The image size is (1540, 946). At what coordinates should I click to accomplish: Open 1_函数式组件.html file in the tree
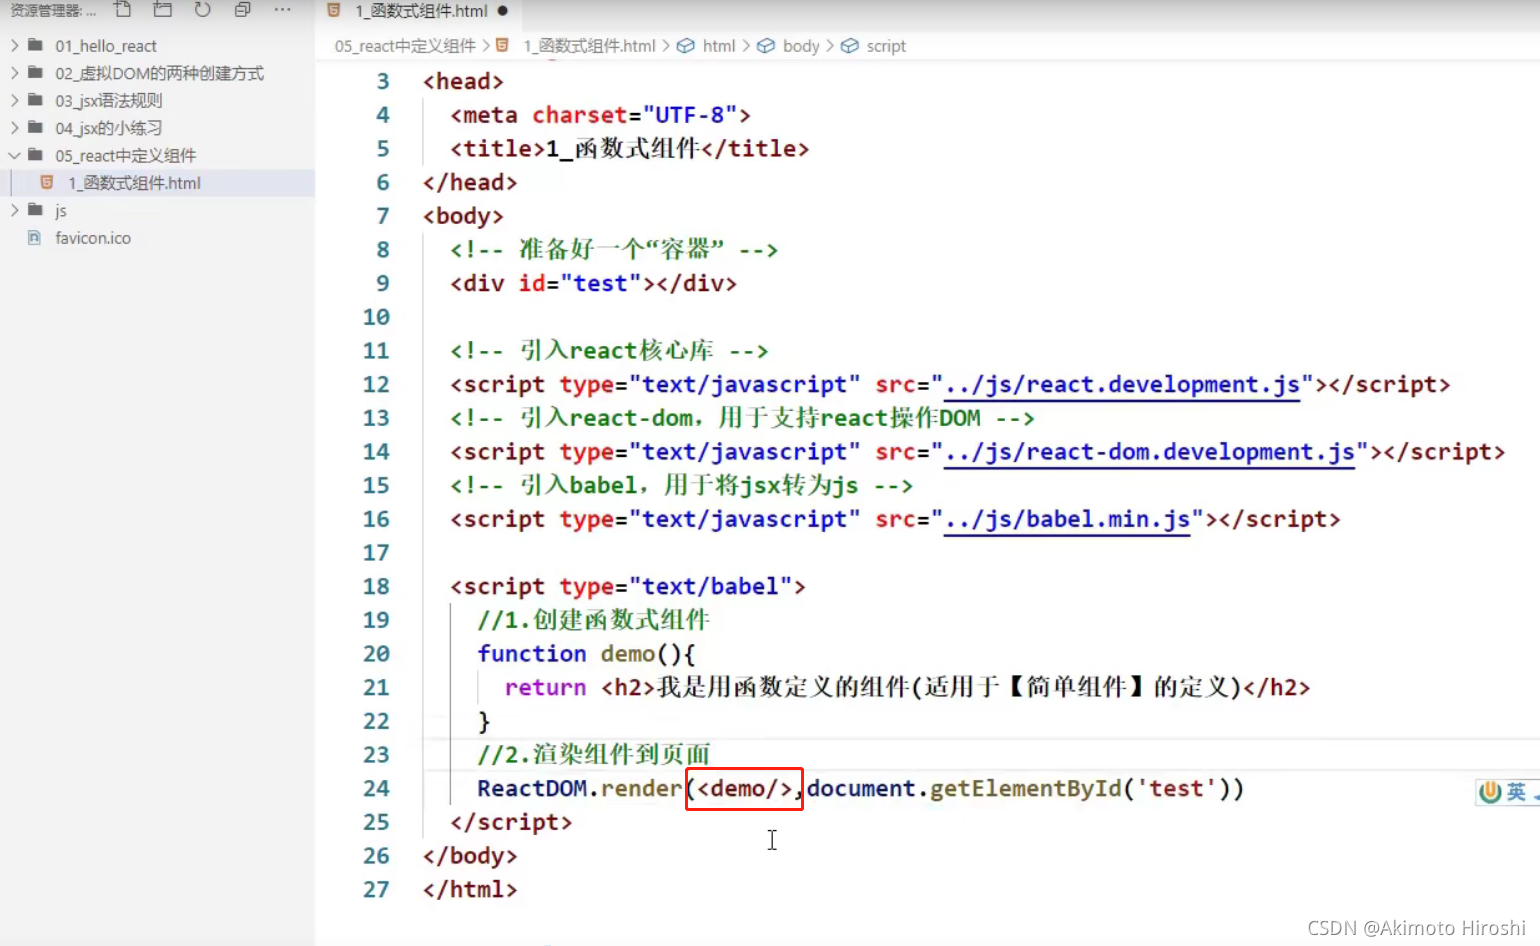click(134, 183)
